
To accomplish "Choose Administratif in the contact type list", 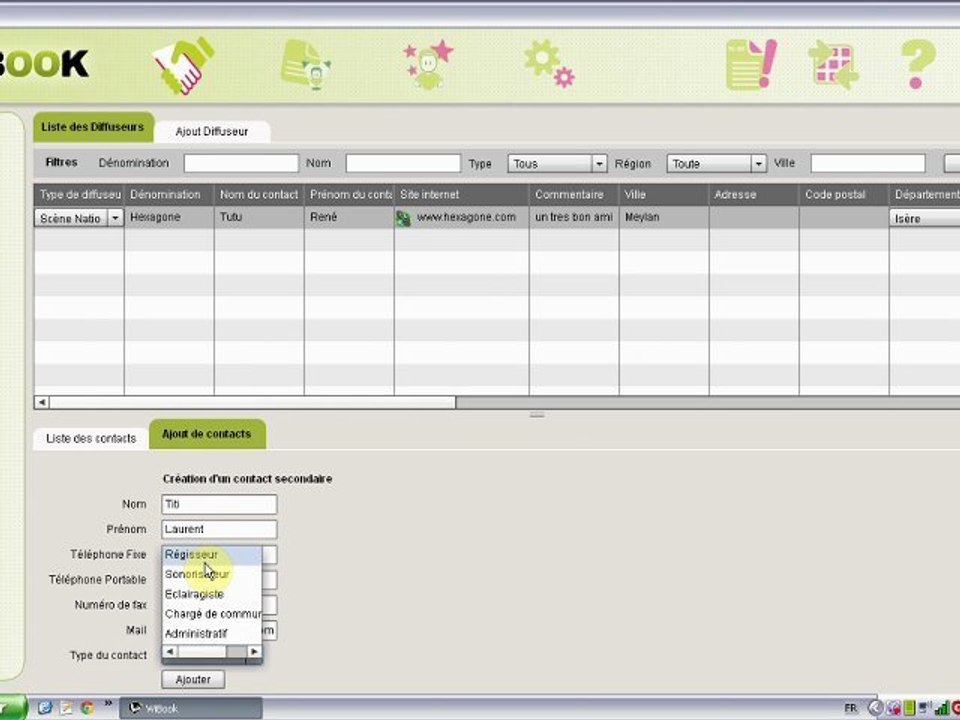I will (x=212, y=634).
